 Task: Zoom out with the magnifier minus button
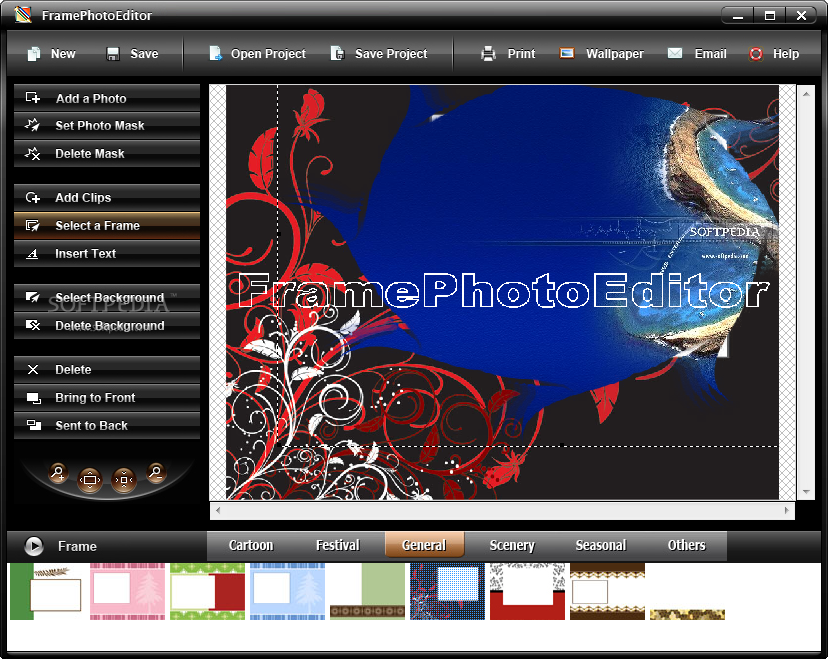click(156, 472)
